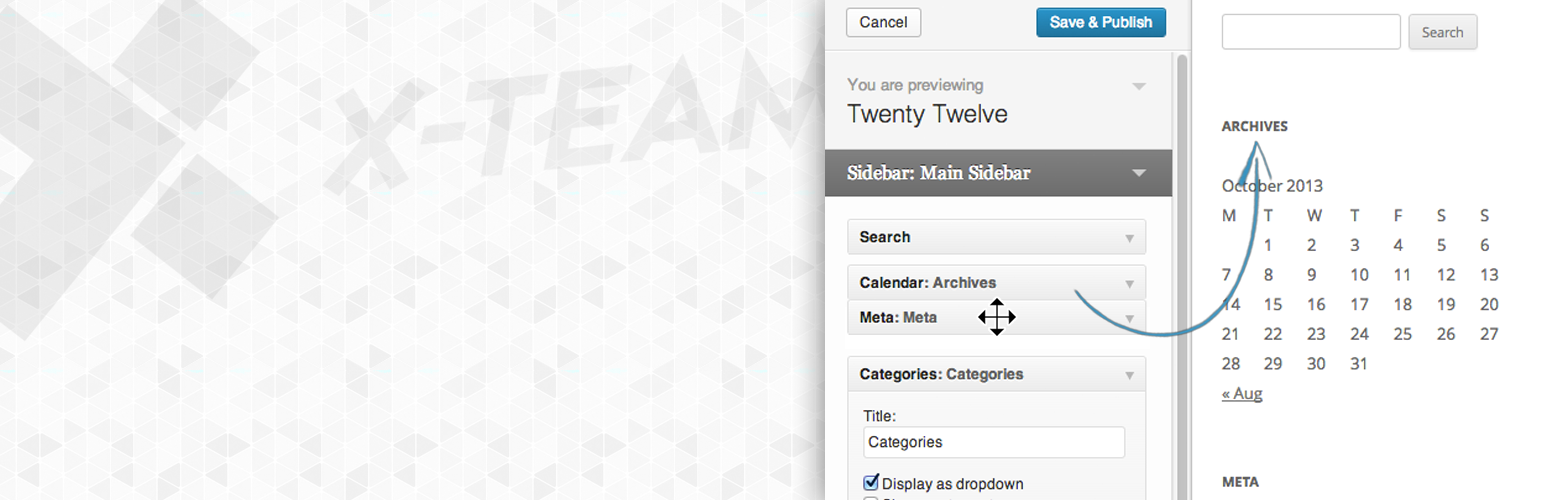Image resolution: width=1544 pixels, height=500 pixels.
Task: Open the Meta: Meta widget row
Action: 996,318
